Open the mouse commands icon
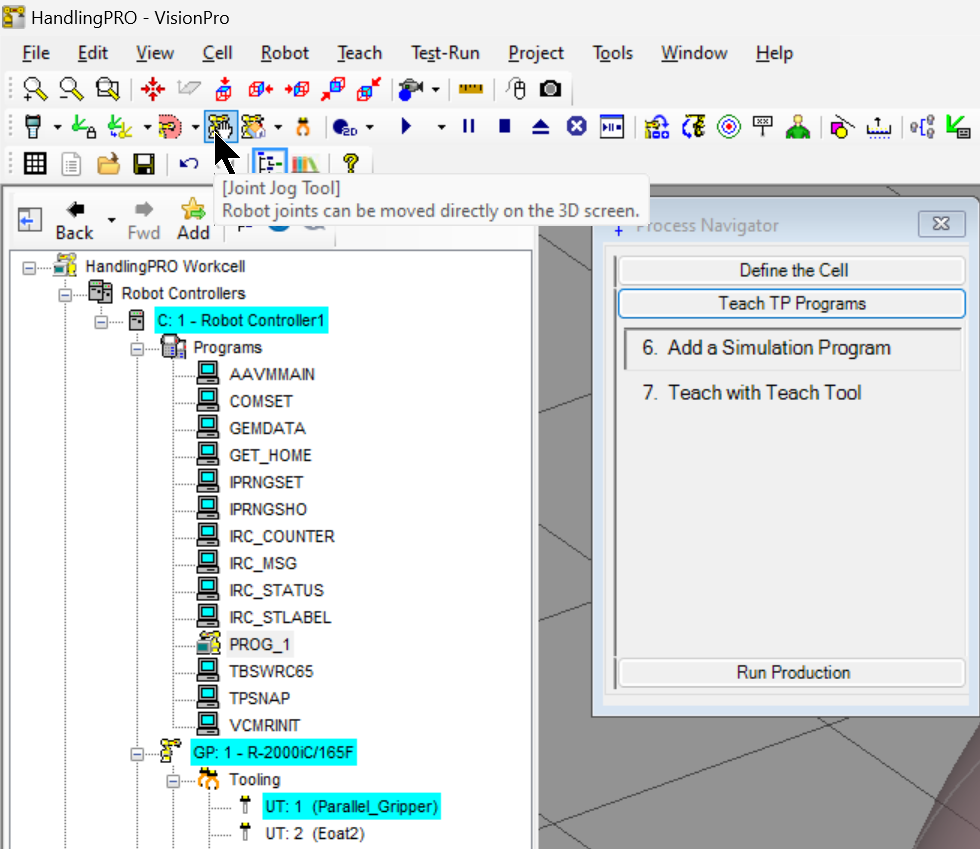 pyautogui.click(x=517, y=89)
